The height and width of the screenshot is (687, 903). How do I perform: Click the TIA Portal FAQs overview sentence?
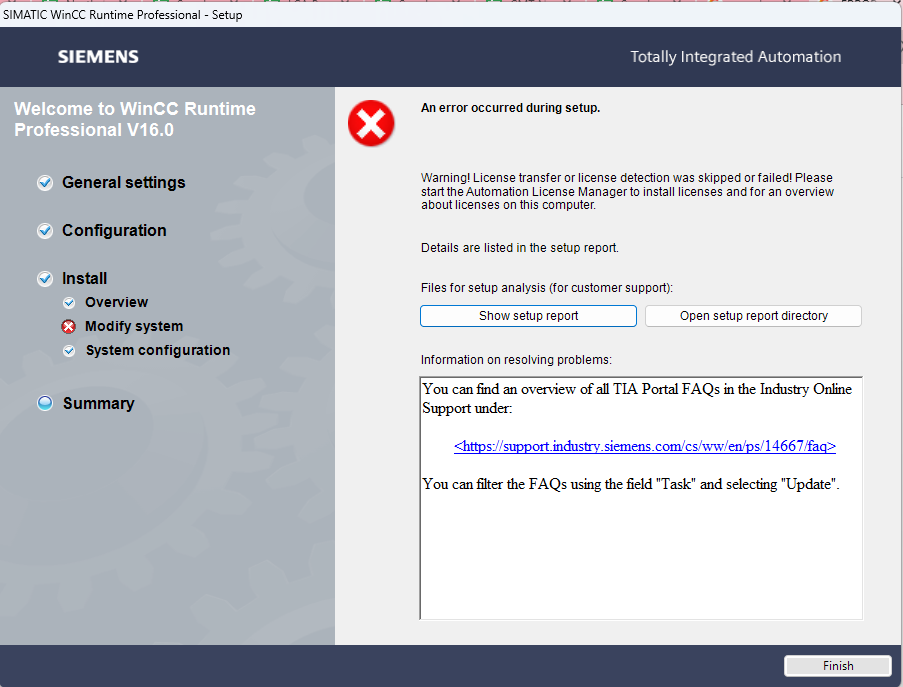coord(637,398)
